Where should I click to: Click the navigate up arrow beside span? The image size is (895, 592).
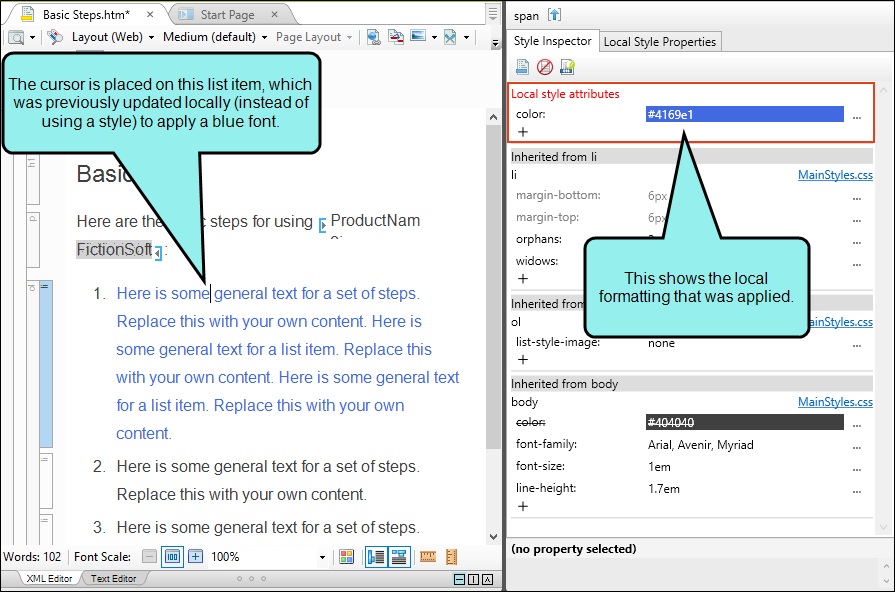point(554,15)
